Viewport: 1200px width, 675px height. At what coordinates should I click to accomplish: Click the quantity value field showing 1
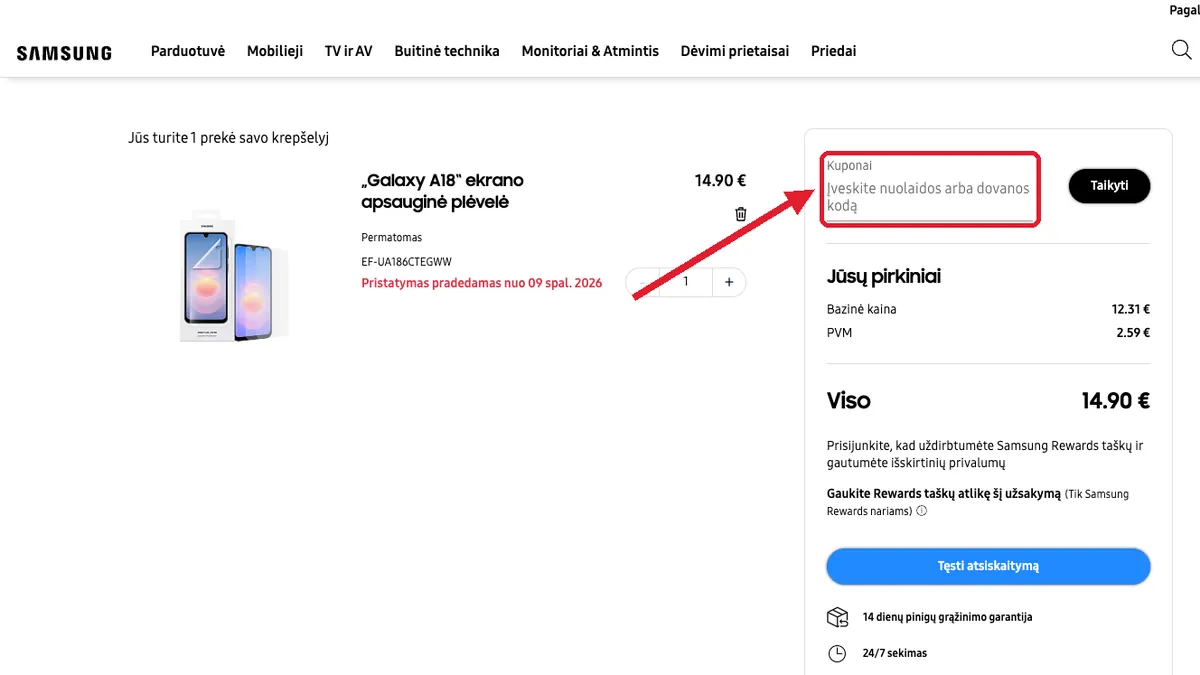(686, 282)
